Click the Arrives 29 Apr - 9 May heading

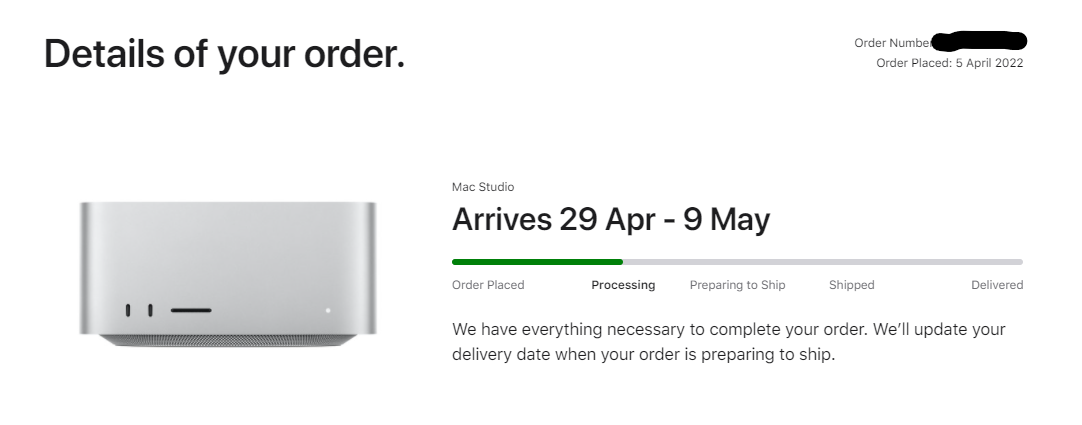[x=611, y=219]
